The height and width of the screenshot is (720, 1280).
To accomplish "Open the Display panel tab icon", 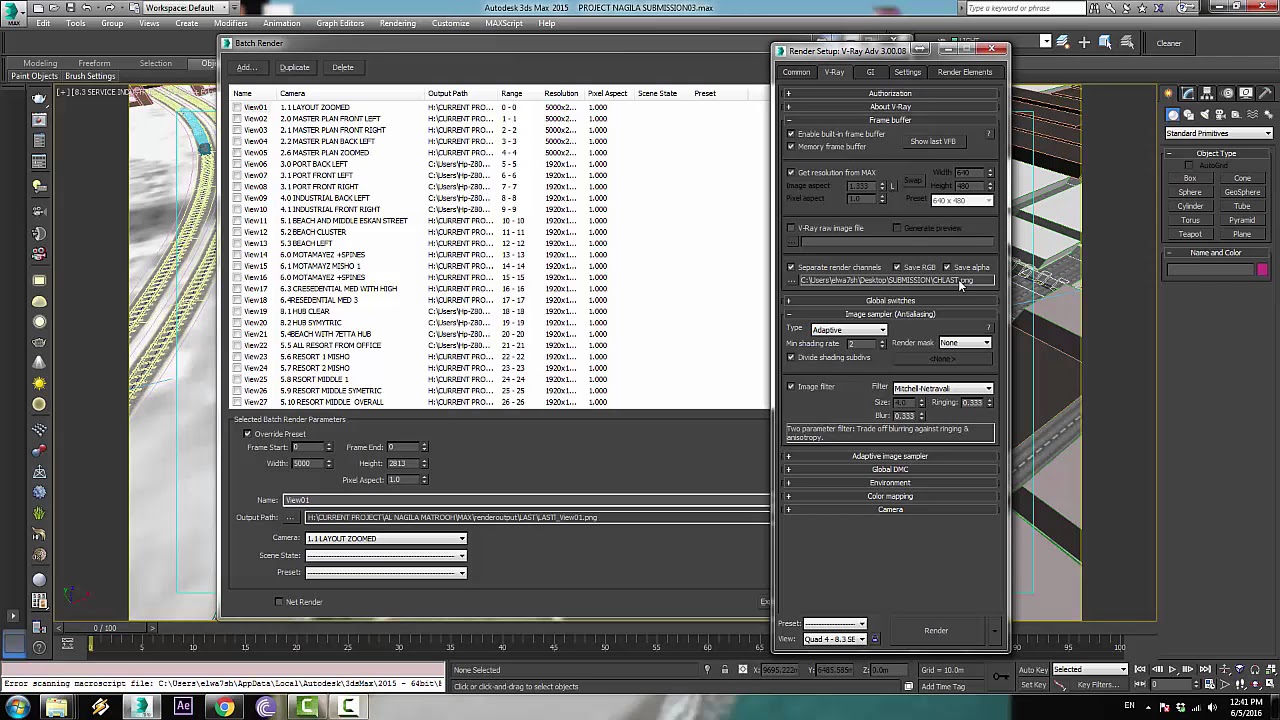I will click(x=1246, y=93).
